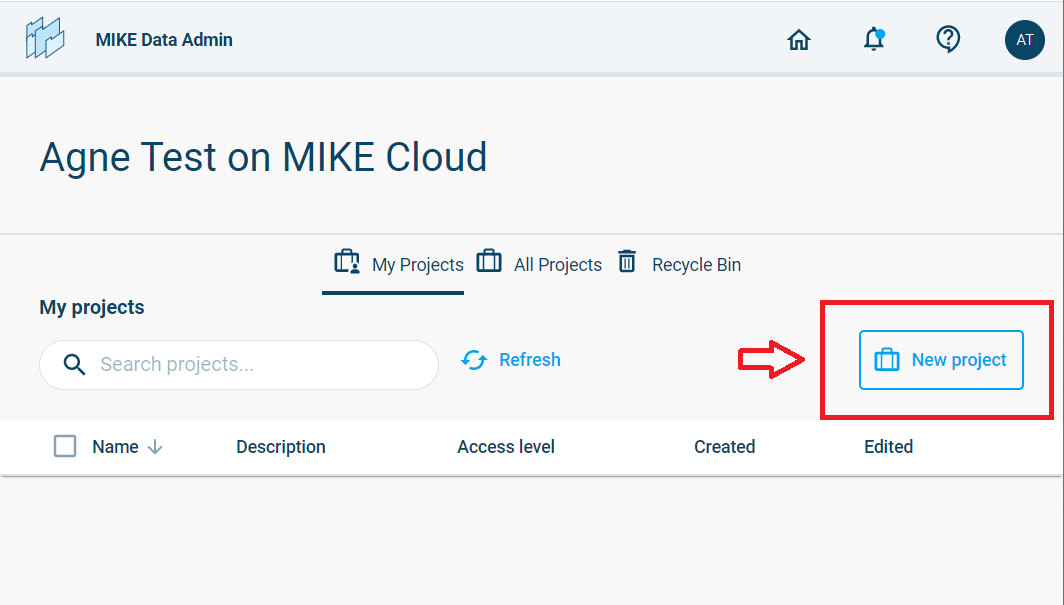Image resolution: width=1064 pixels, height=605 pixels.
Task: Focus the Search projects input field
Action: coord(260,364)
